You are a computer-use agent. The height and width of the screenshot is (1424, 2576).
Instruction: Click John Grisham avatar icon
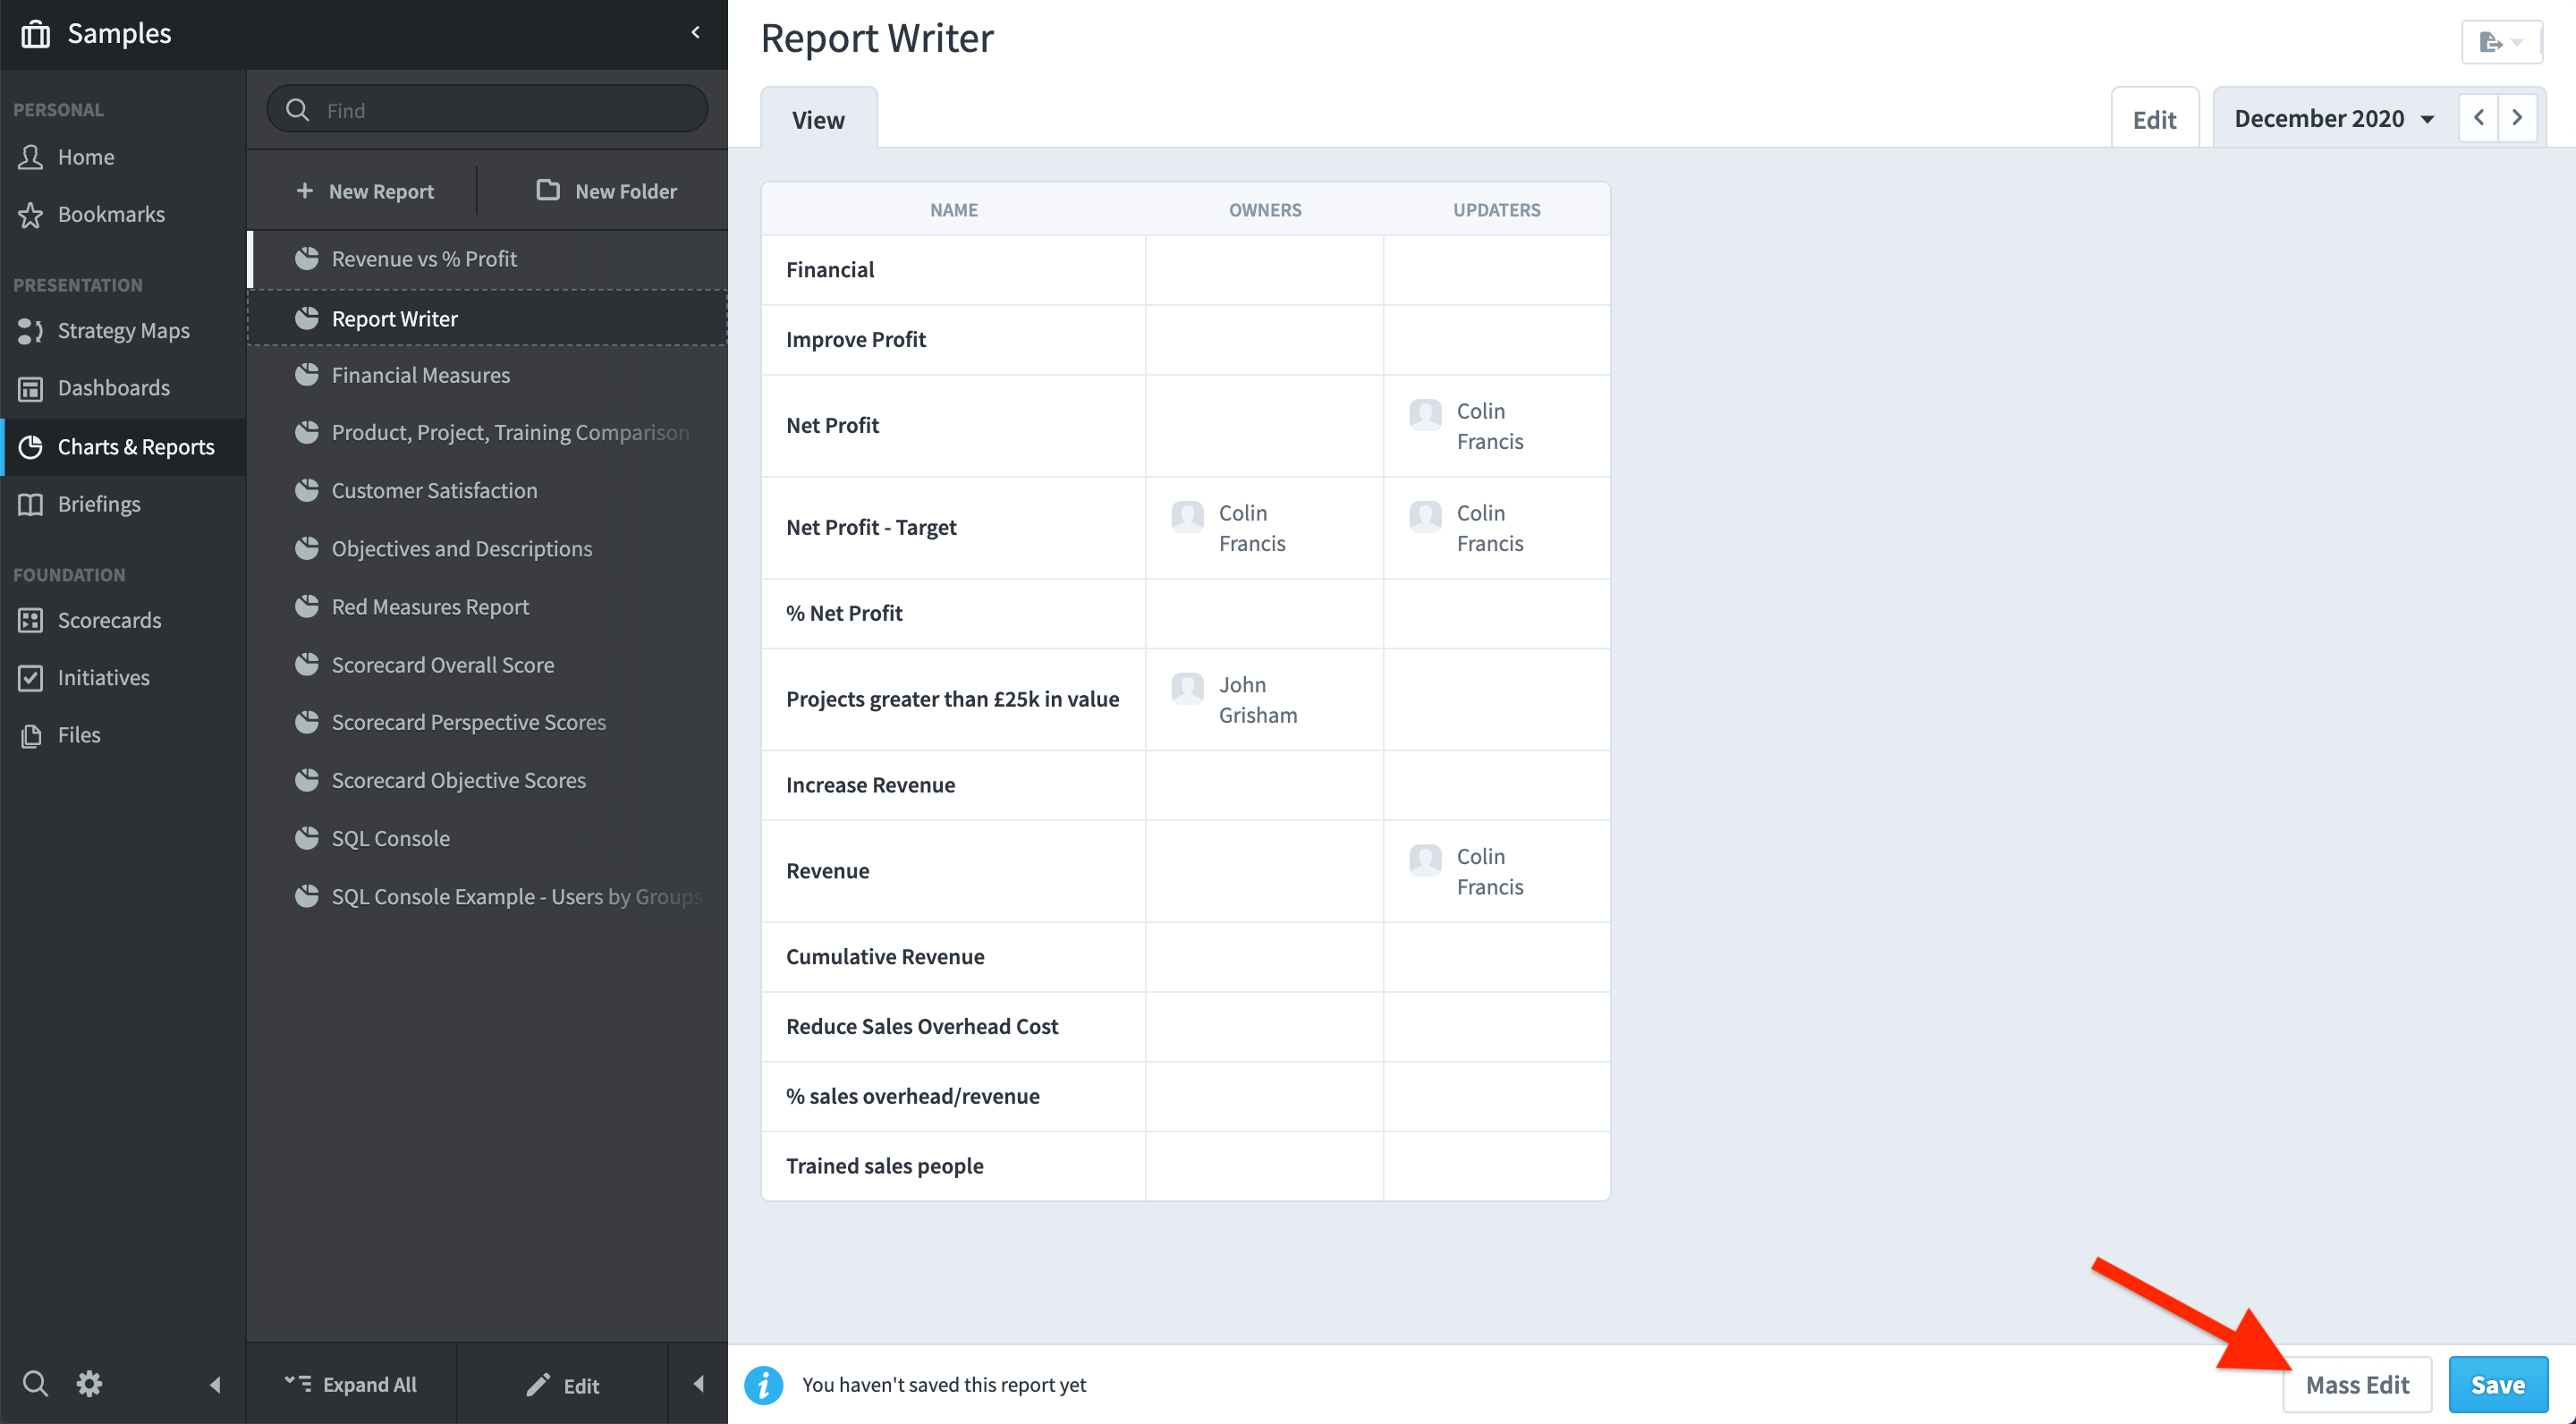pos(1188,688)
